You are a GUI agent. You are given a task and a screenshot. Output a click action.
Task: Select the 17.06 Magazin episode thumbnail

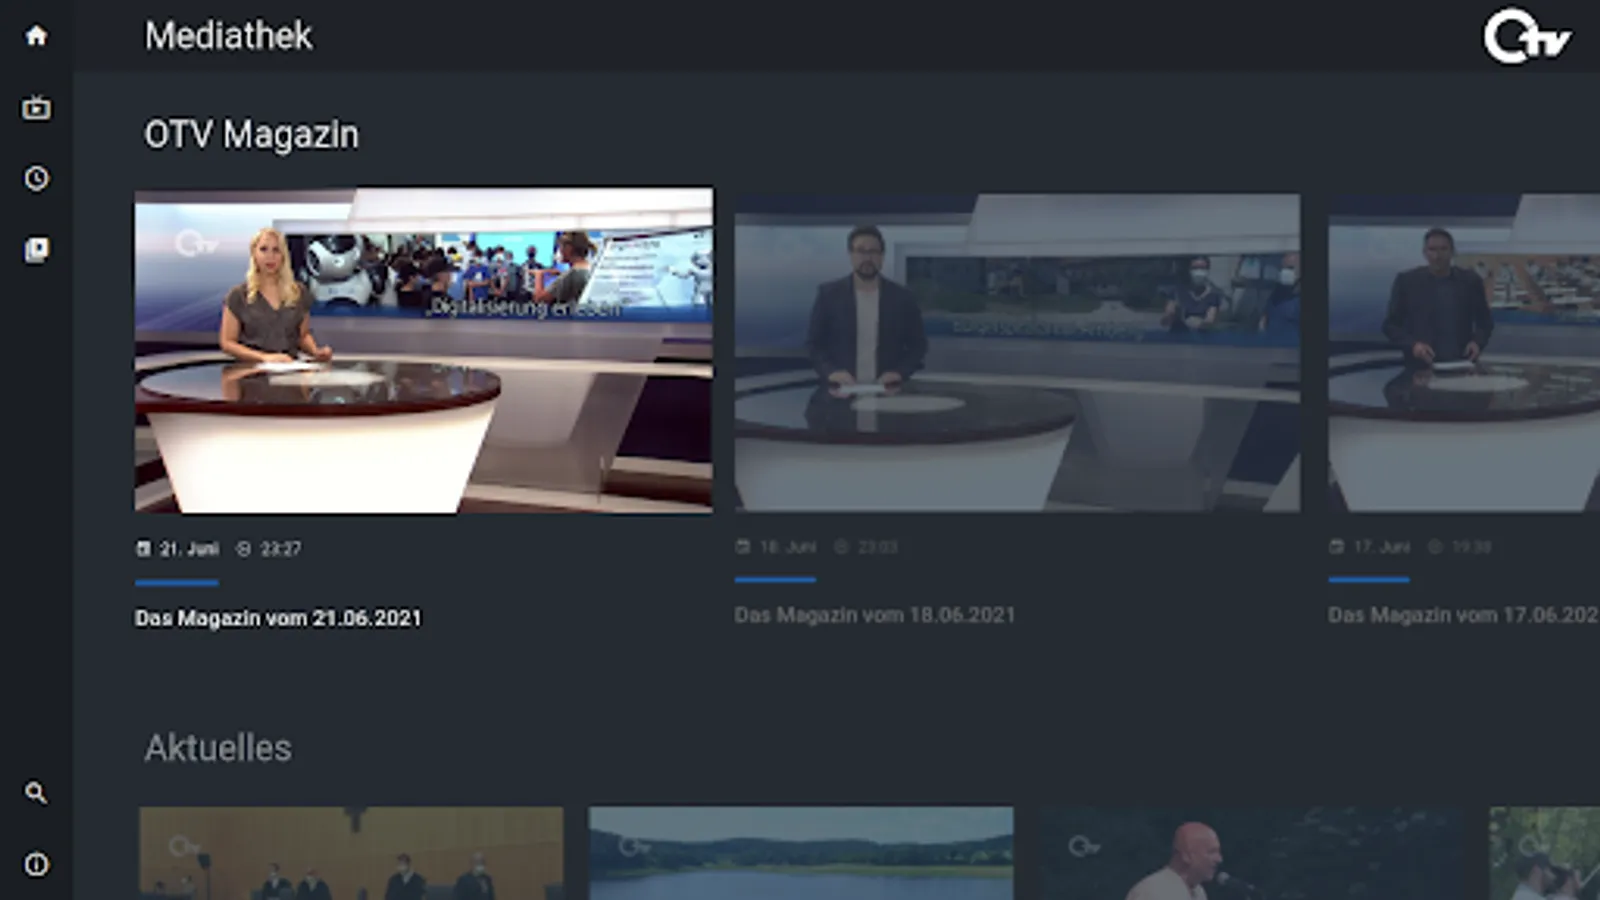coord(1464,353)
